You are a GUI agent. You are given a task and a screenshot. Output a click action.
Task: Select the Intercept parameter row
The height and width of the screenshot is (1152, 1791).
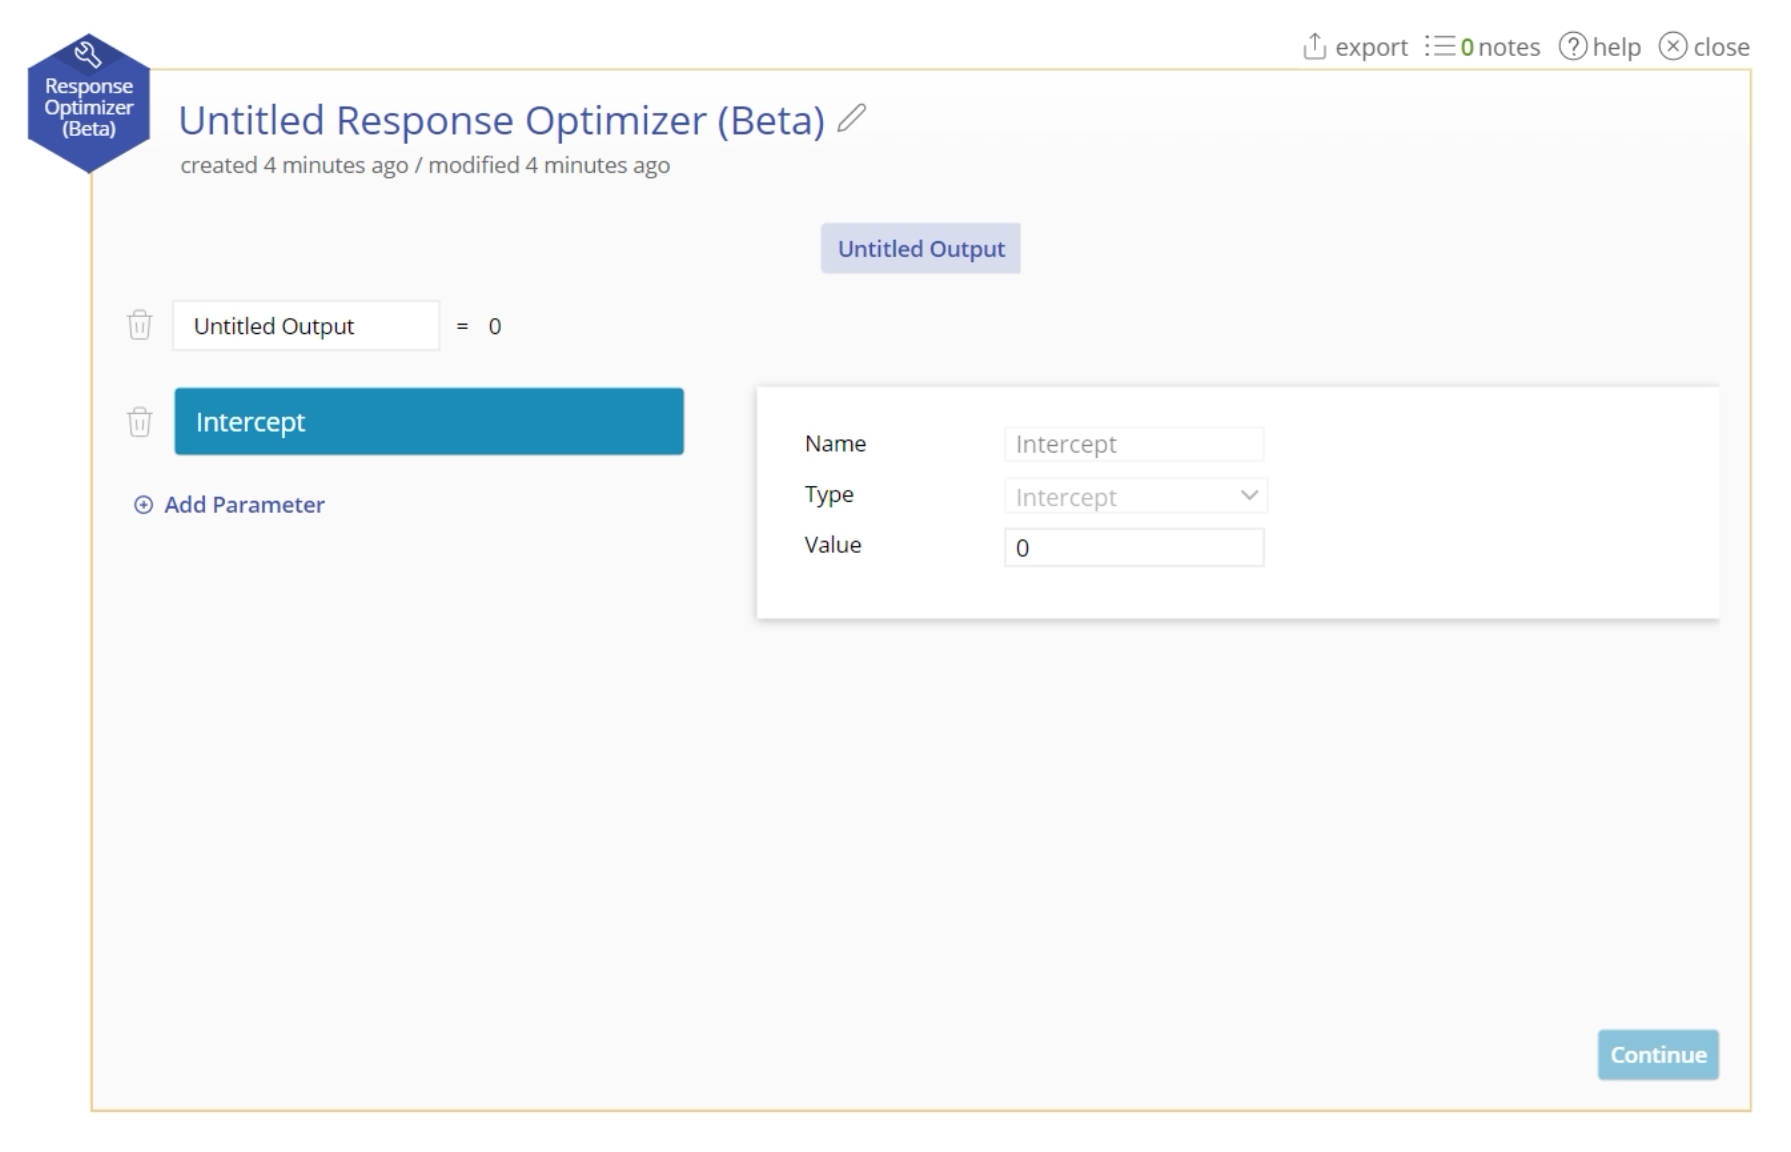[x=428, y=422]
